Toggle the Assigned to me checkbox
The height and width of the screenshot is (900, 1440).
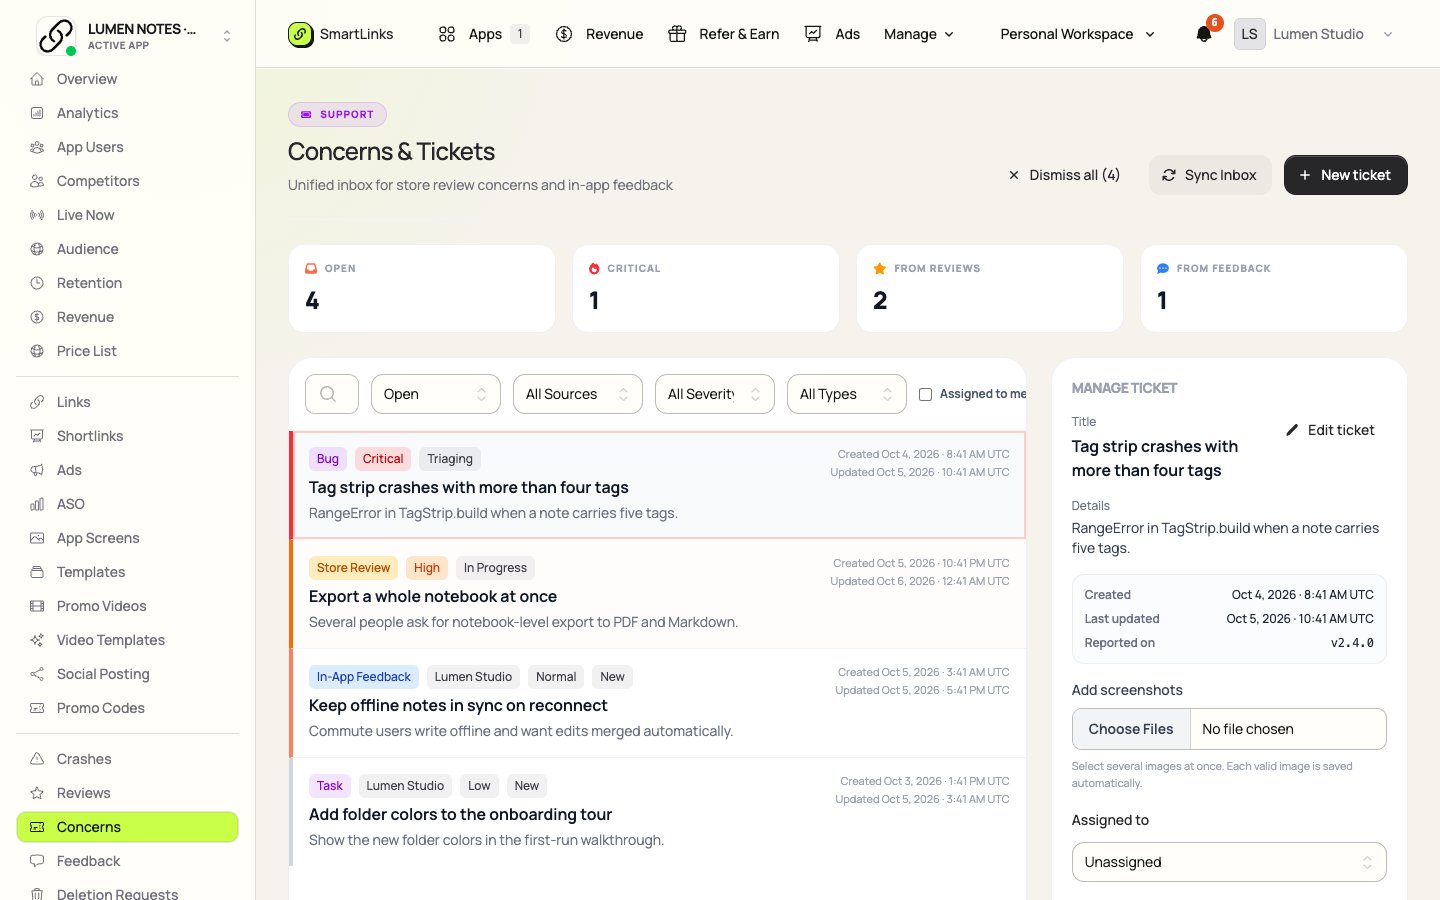pos(925,394)
